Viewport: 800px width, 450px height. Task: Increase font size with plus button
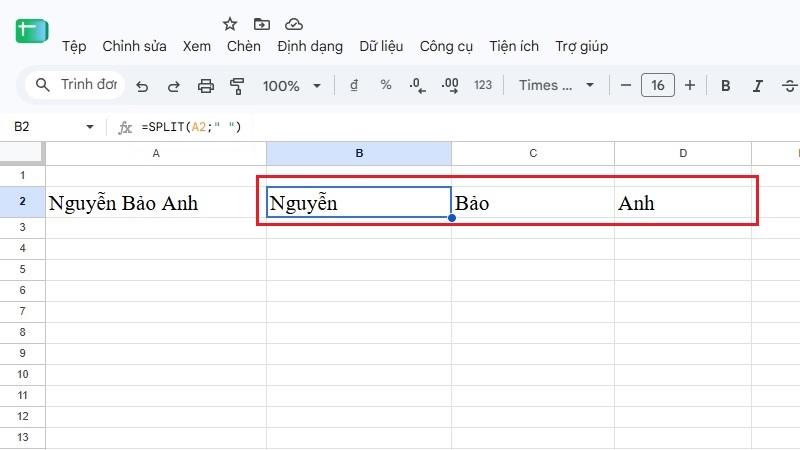[x=690, y=85]
